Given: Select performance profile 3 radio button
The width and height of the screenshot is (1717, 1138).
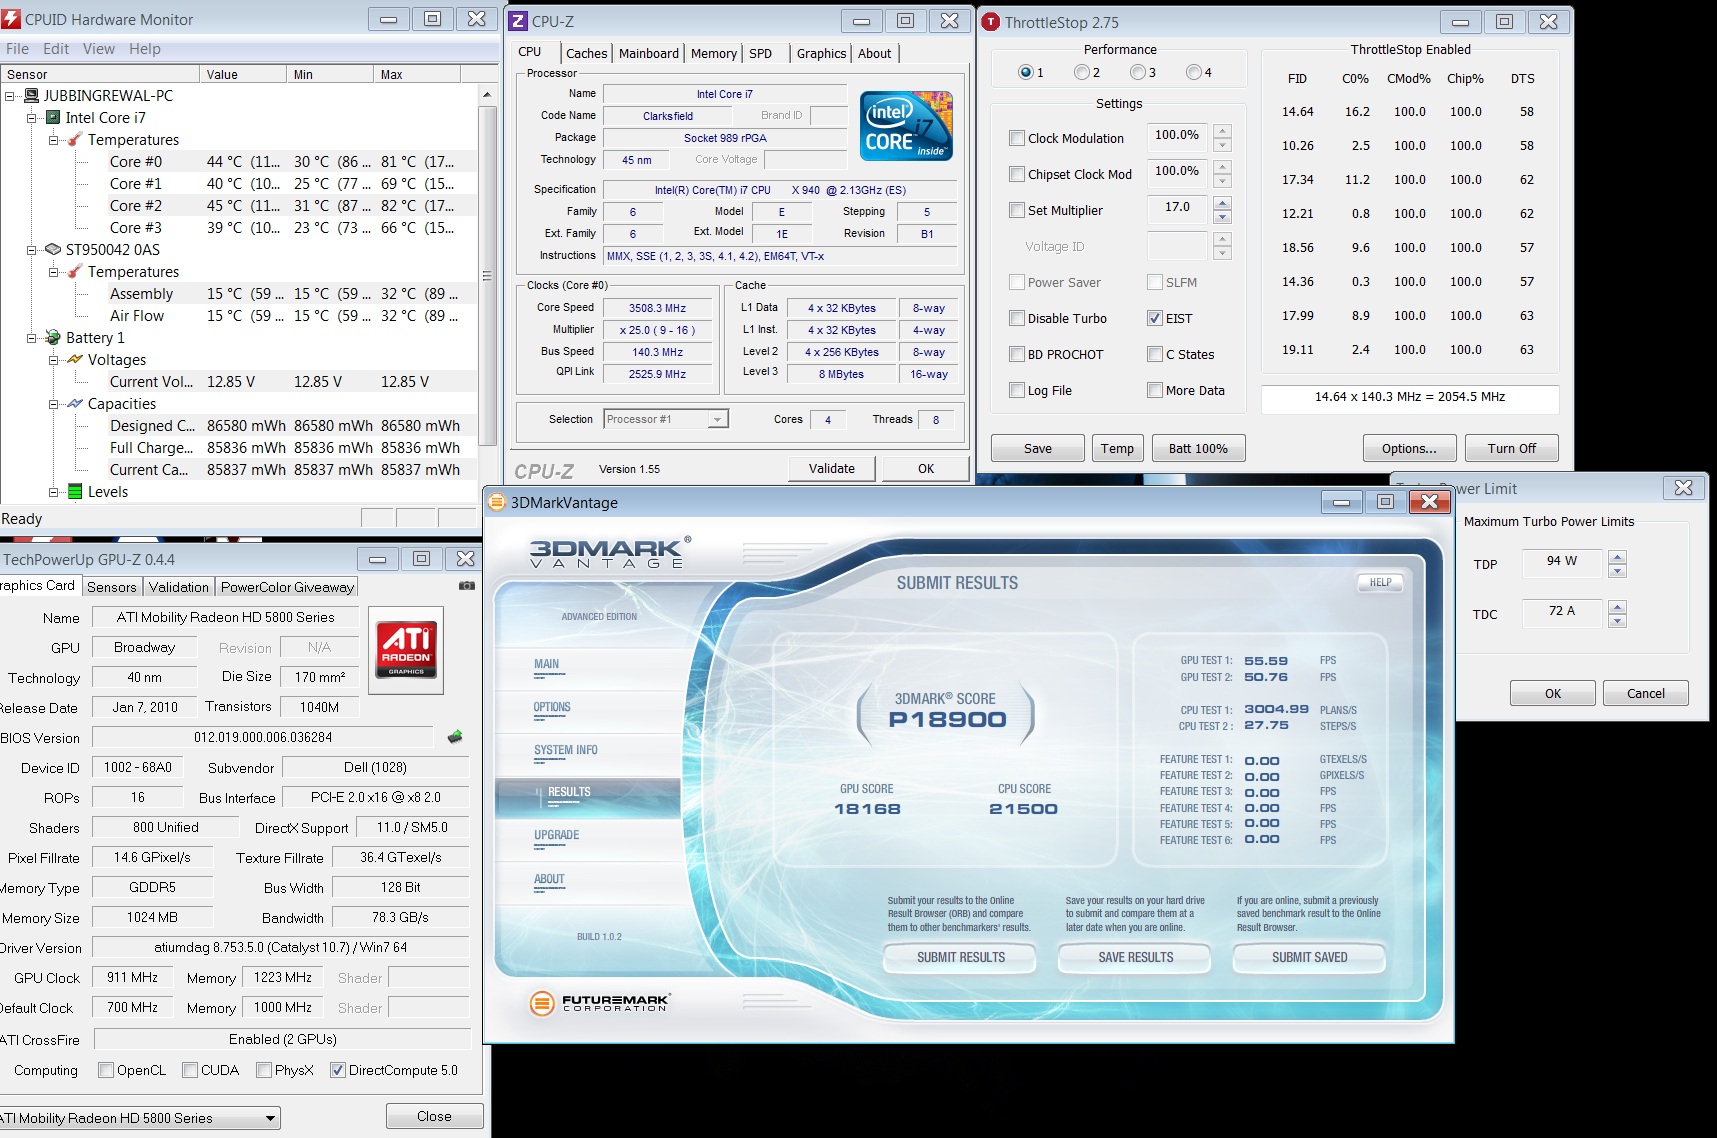Looking at the screenshot, I should [x=1137, y=72].
